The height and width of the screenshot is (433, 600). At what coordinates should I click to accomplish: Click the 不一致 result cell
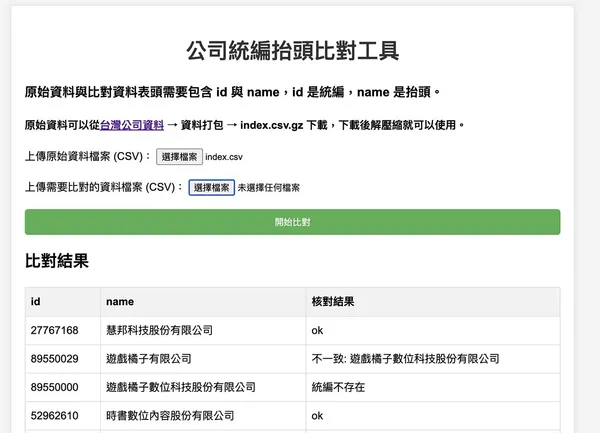pos(405,358)
